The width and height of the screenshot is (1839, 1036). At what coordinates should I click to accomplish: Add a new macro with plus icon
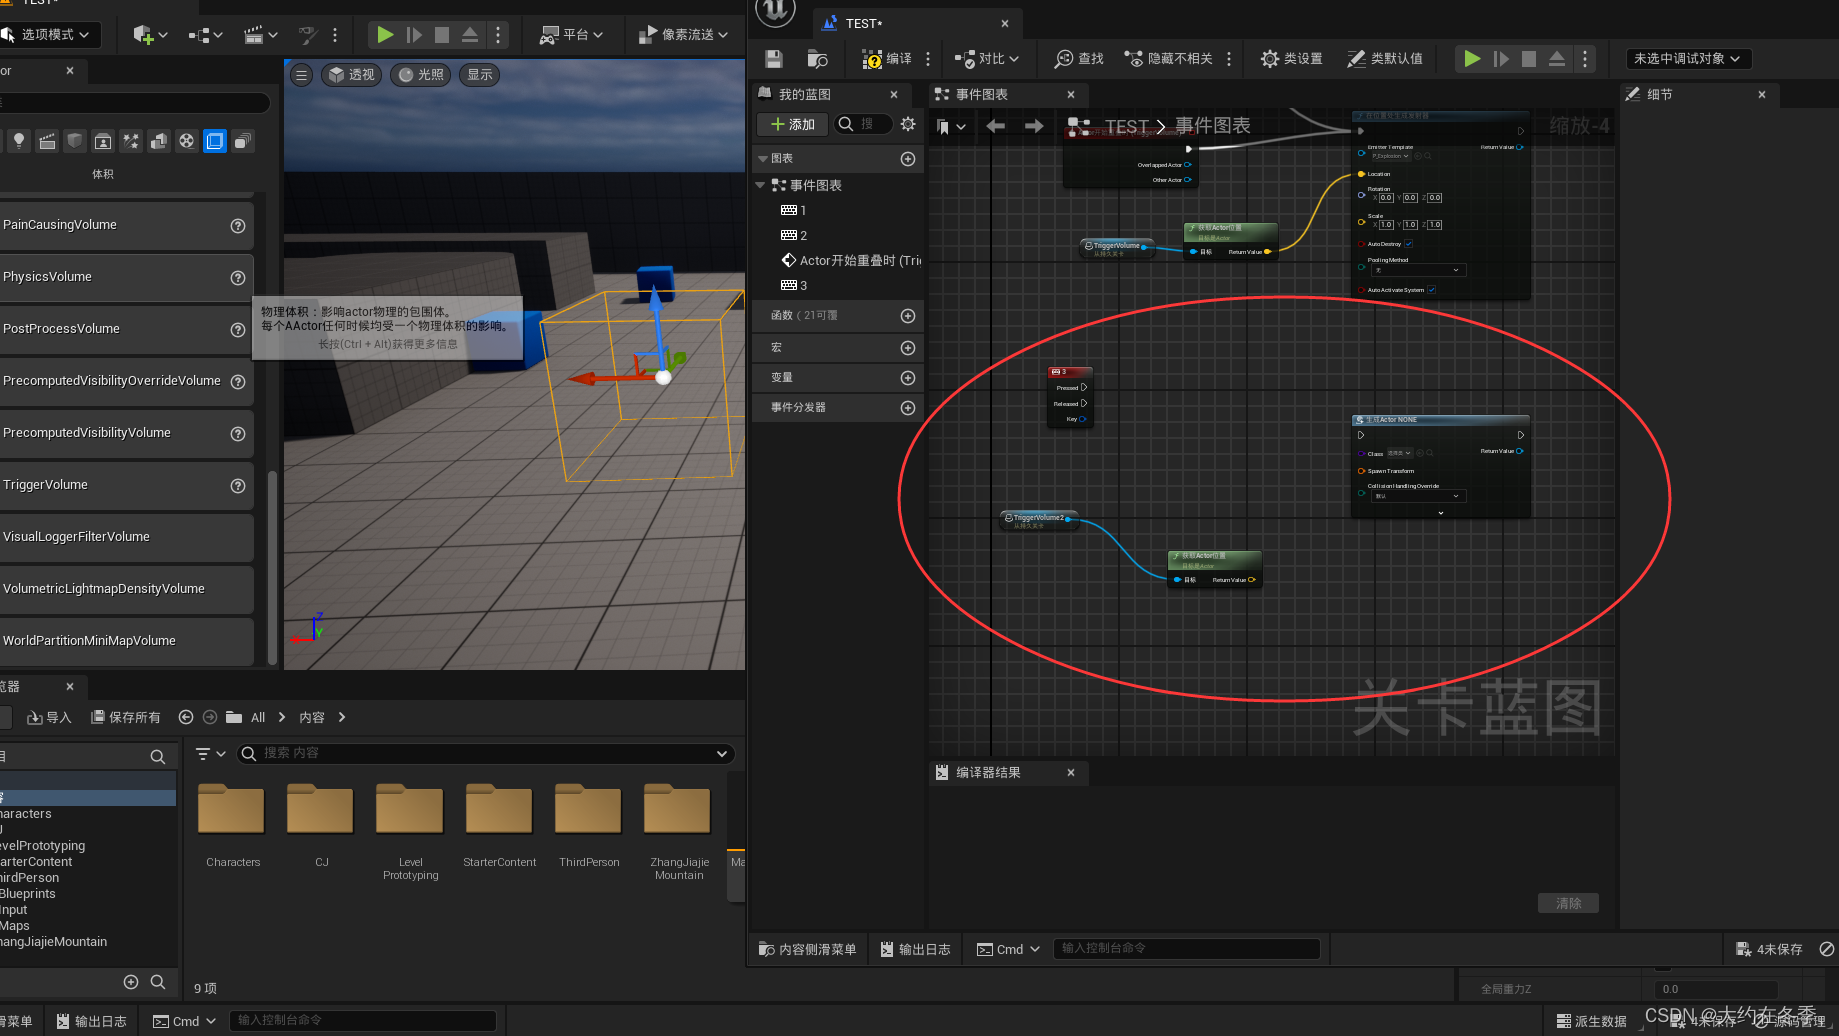908,348
